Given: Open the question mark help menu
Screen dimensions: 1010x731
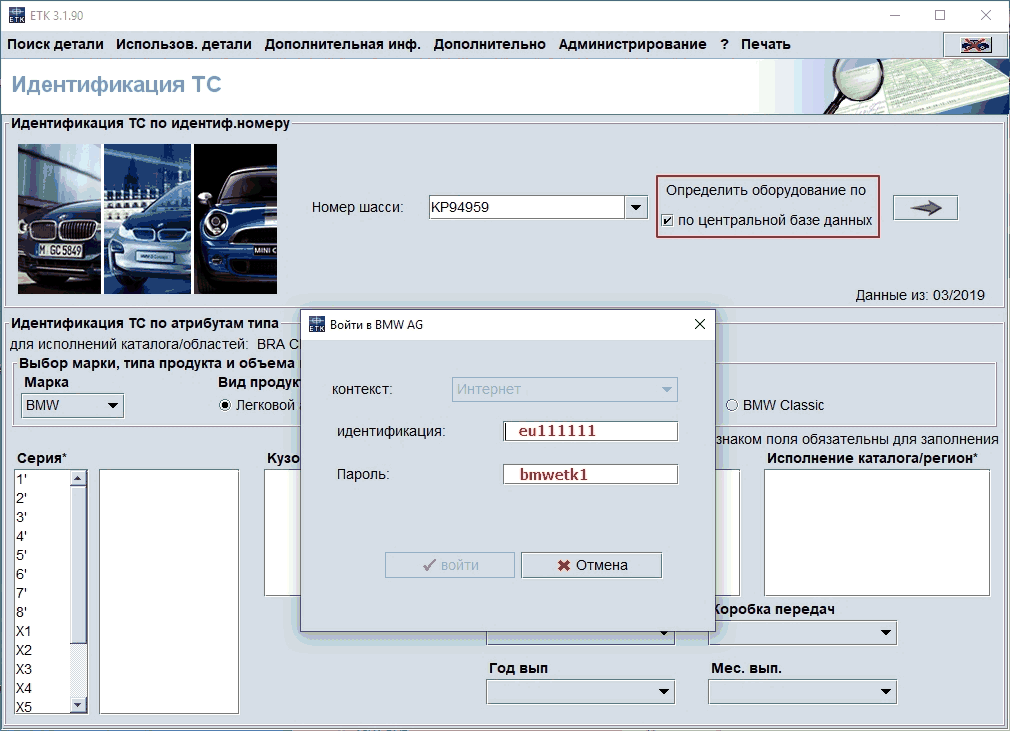Looking at the screenshot, I should tap(724, 44).
